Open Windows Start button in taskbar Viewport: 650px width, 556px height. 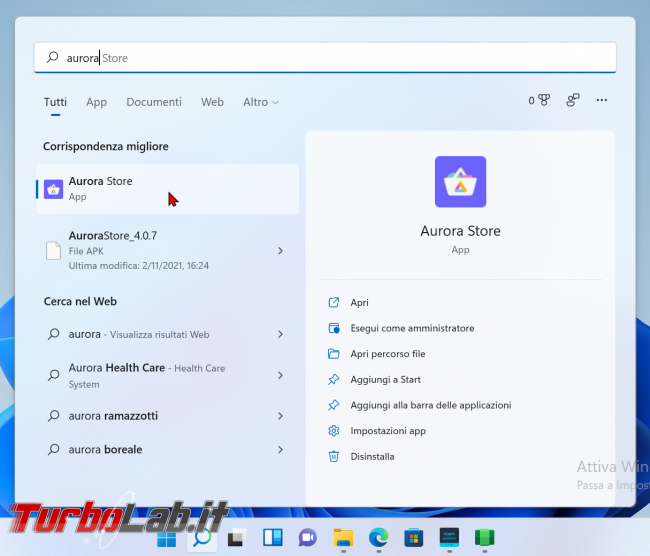pos(167,539)
